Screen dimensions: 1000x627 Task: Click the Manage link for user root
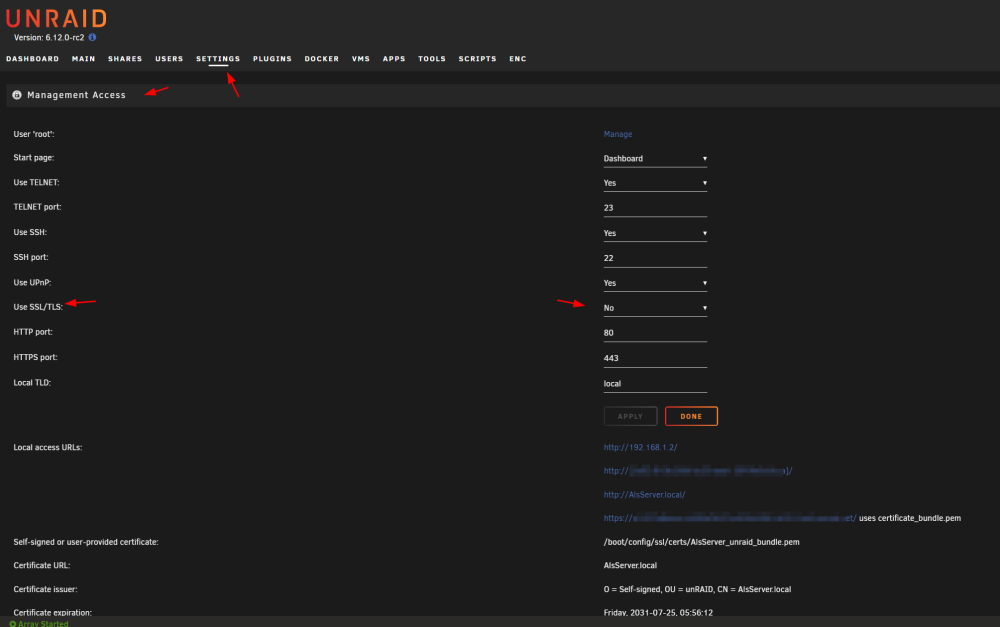618,134
